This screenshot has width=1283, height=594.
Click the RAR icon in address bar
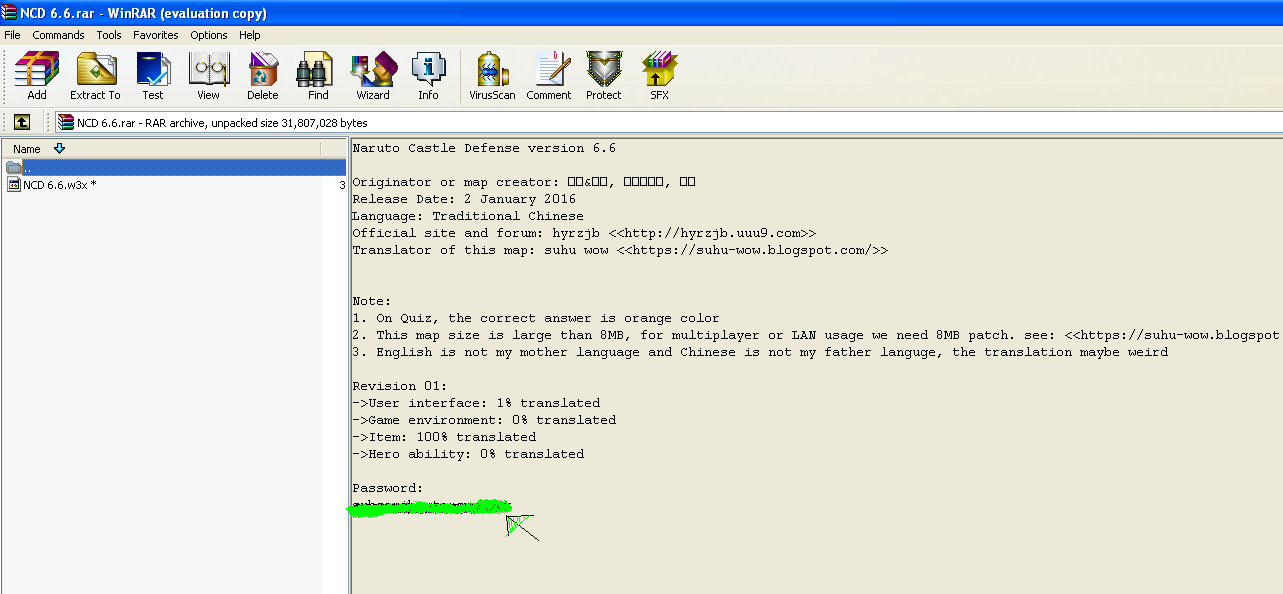[x=66, y=122]
